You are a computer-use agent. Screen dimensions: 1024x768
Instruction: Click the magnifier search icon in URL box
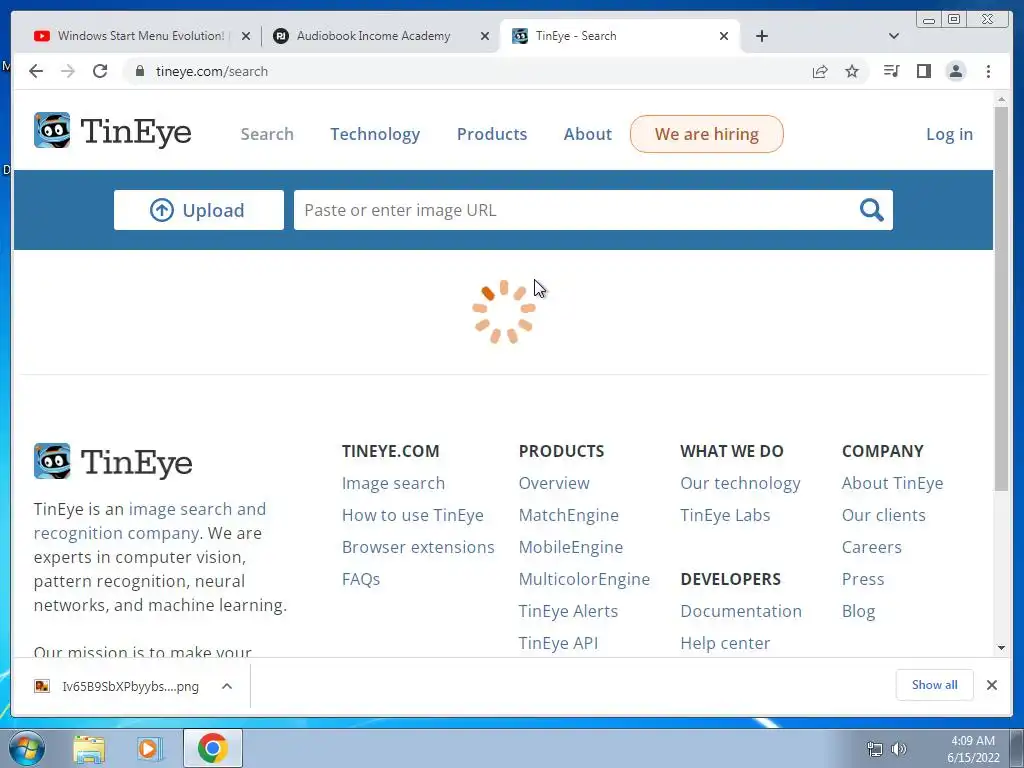(x=871, y=210)
